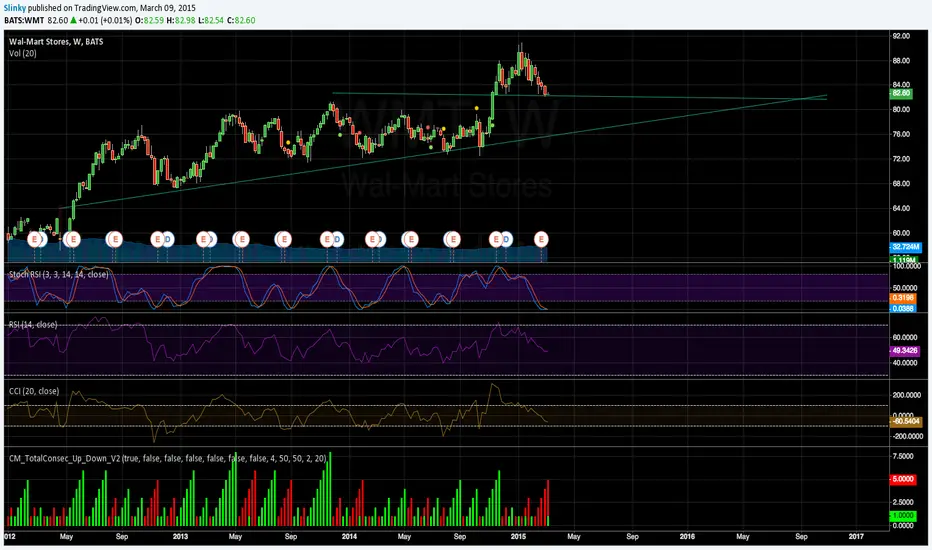Select the Stoch RSI indicator label

click(x=58, y=274)
